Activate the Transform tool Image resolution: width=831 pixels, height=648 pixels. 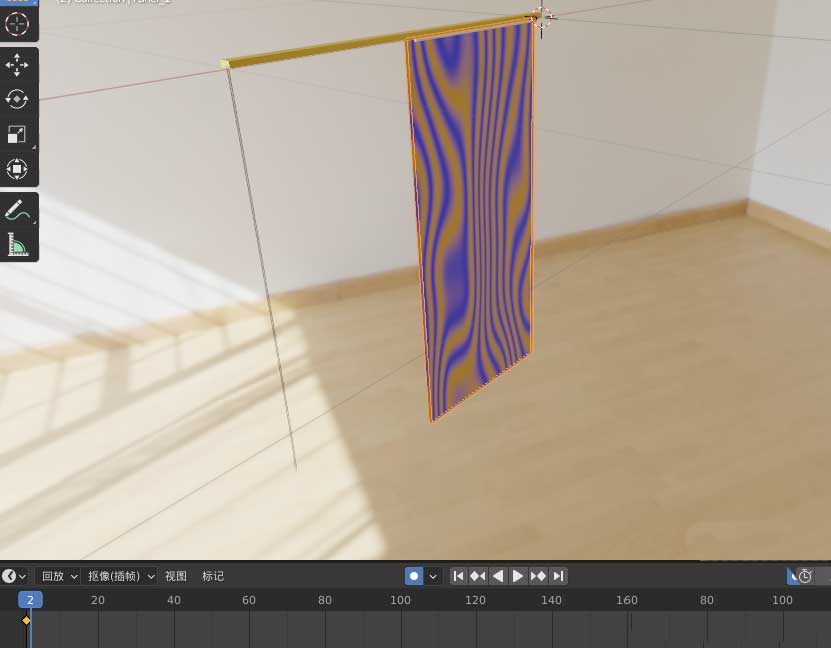(16, 168)
